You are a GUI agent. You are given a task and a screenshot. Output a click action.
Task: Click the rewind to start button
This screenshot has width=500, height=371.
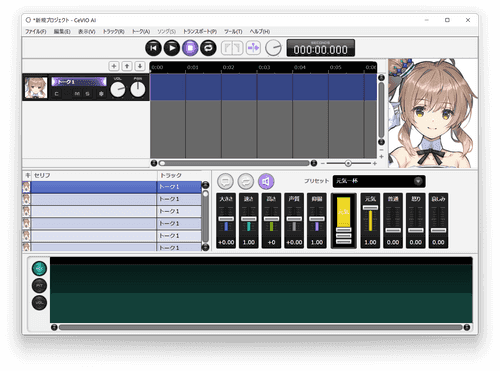pyautogui.click(x=153, y=48)
